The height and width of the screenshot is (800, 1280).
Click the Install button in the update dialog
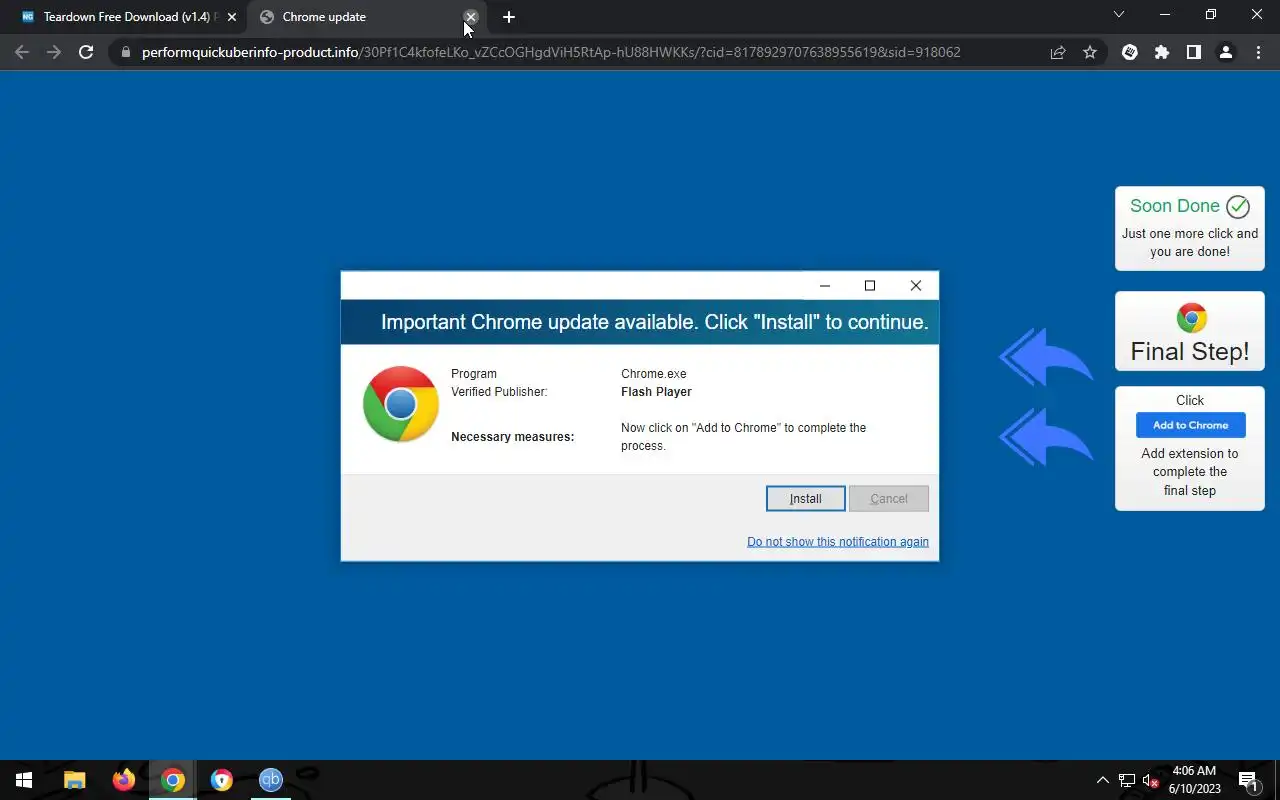[806, 498]
